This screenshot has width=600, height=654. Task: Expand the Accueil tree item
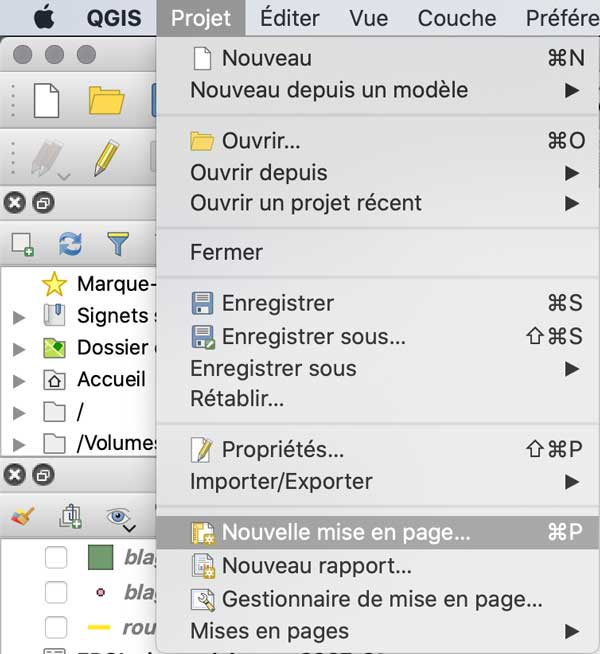[19, 381]
